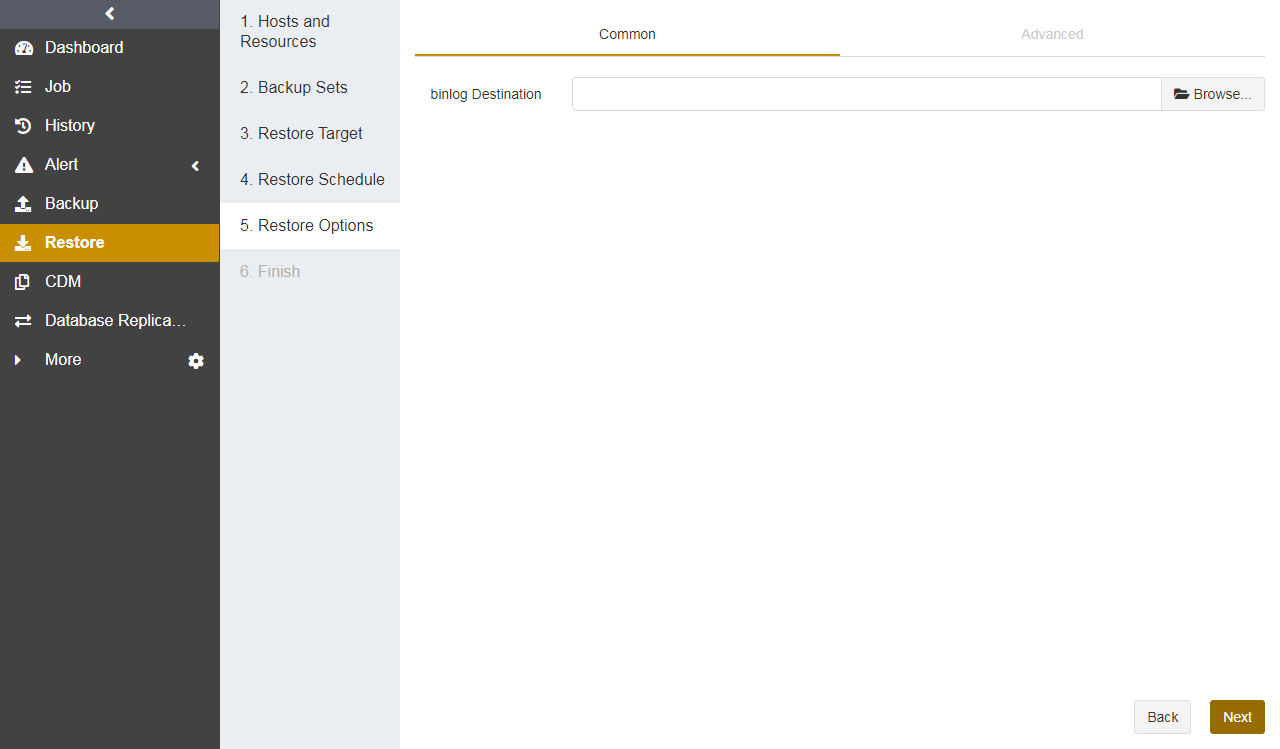The height and width of the screenshot is (749, 1280).
Task: Click the Backup upload icon
Action: (x=24, y=204)
